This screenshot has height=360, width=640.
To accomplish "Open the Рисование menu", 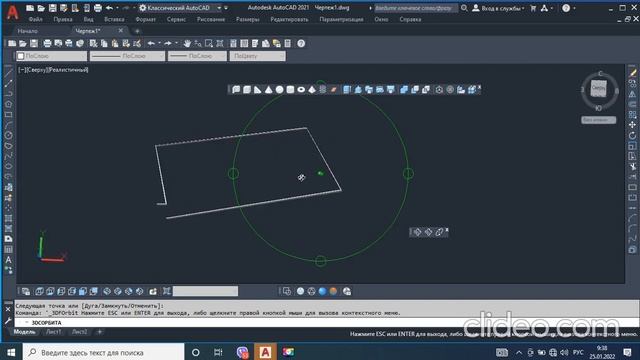I will [211, 19].
